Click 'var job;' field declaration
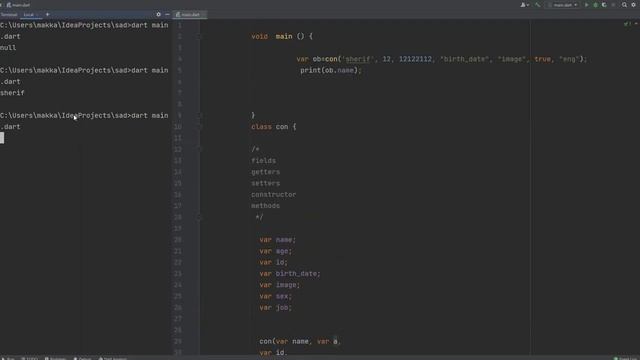640x360 pixels. pyautogui.click(x=276, y=307)
